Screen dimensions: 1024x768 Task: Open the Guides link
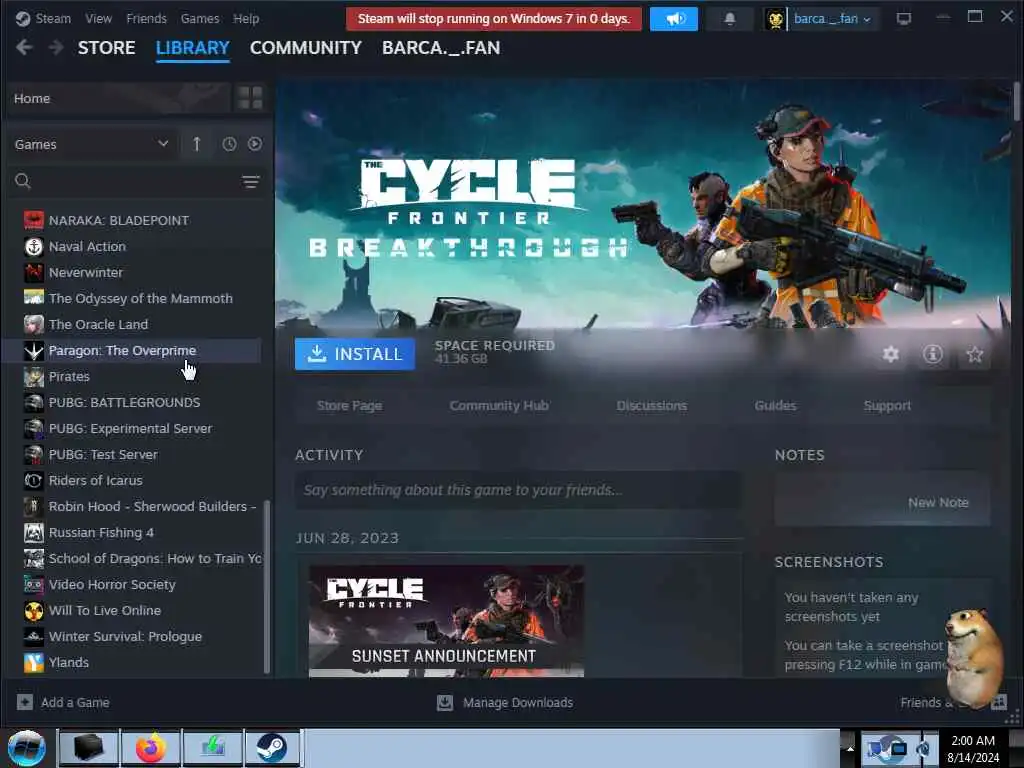775,406
